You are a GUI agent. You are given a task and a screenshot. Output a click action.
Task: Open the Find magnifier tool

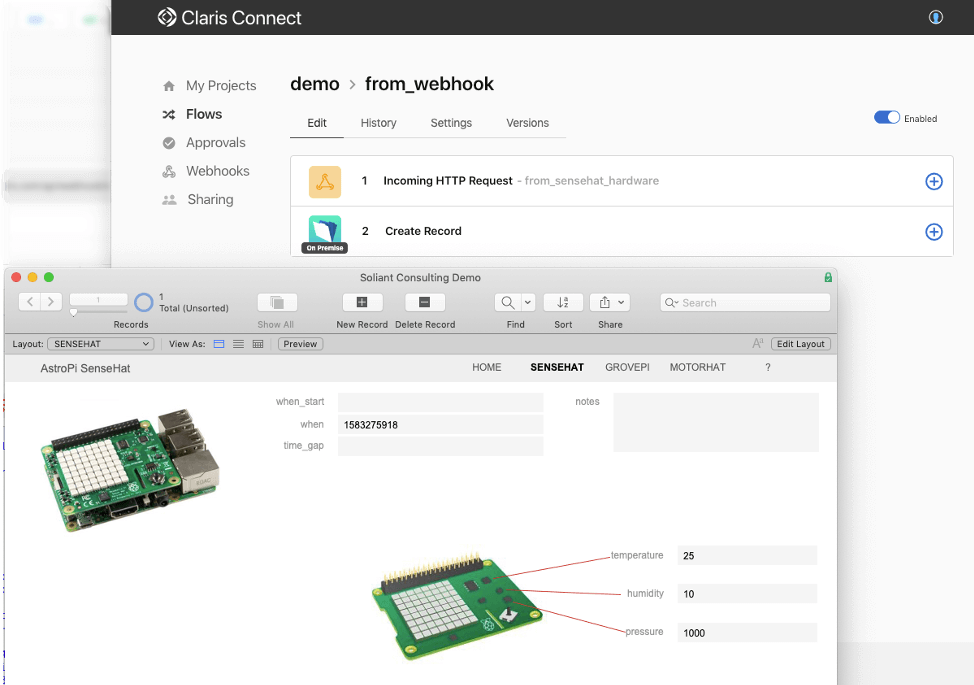[507, 302]
